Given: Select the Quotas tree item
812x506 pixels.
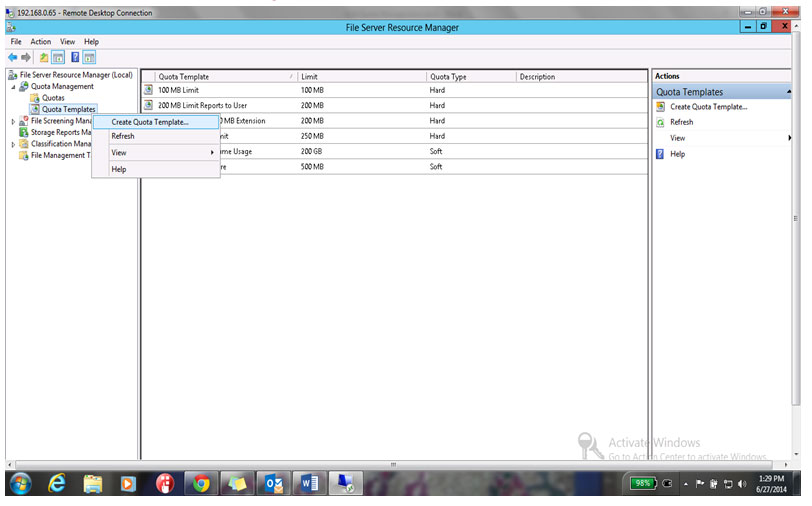Looking at the screenshot, I should click(x=53, y=98).
